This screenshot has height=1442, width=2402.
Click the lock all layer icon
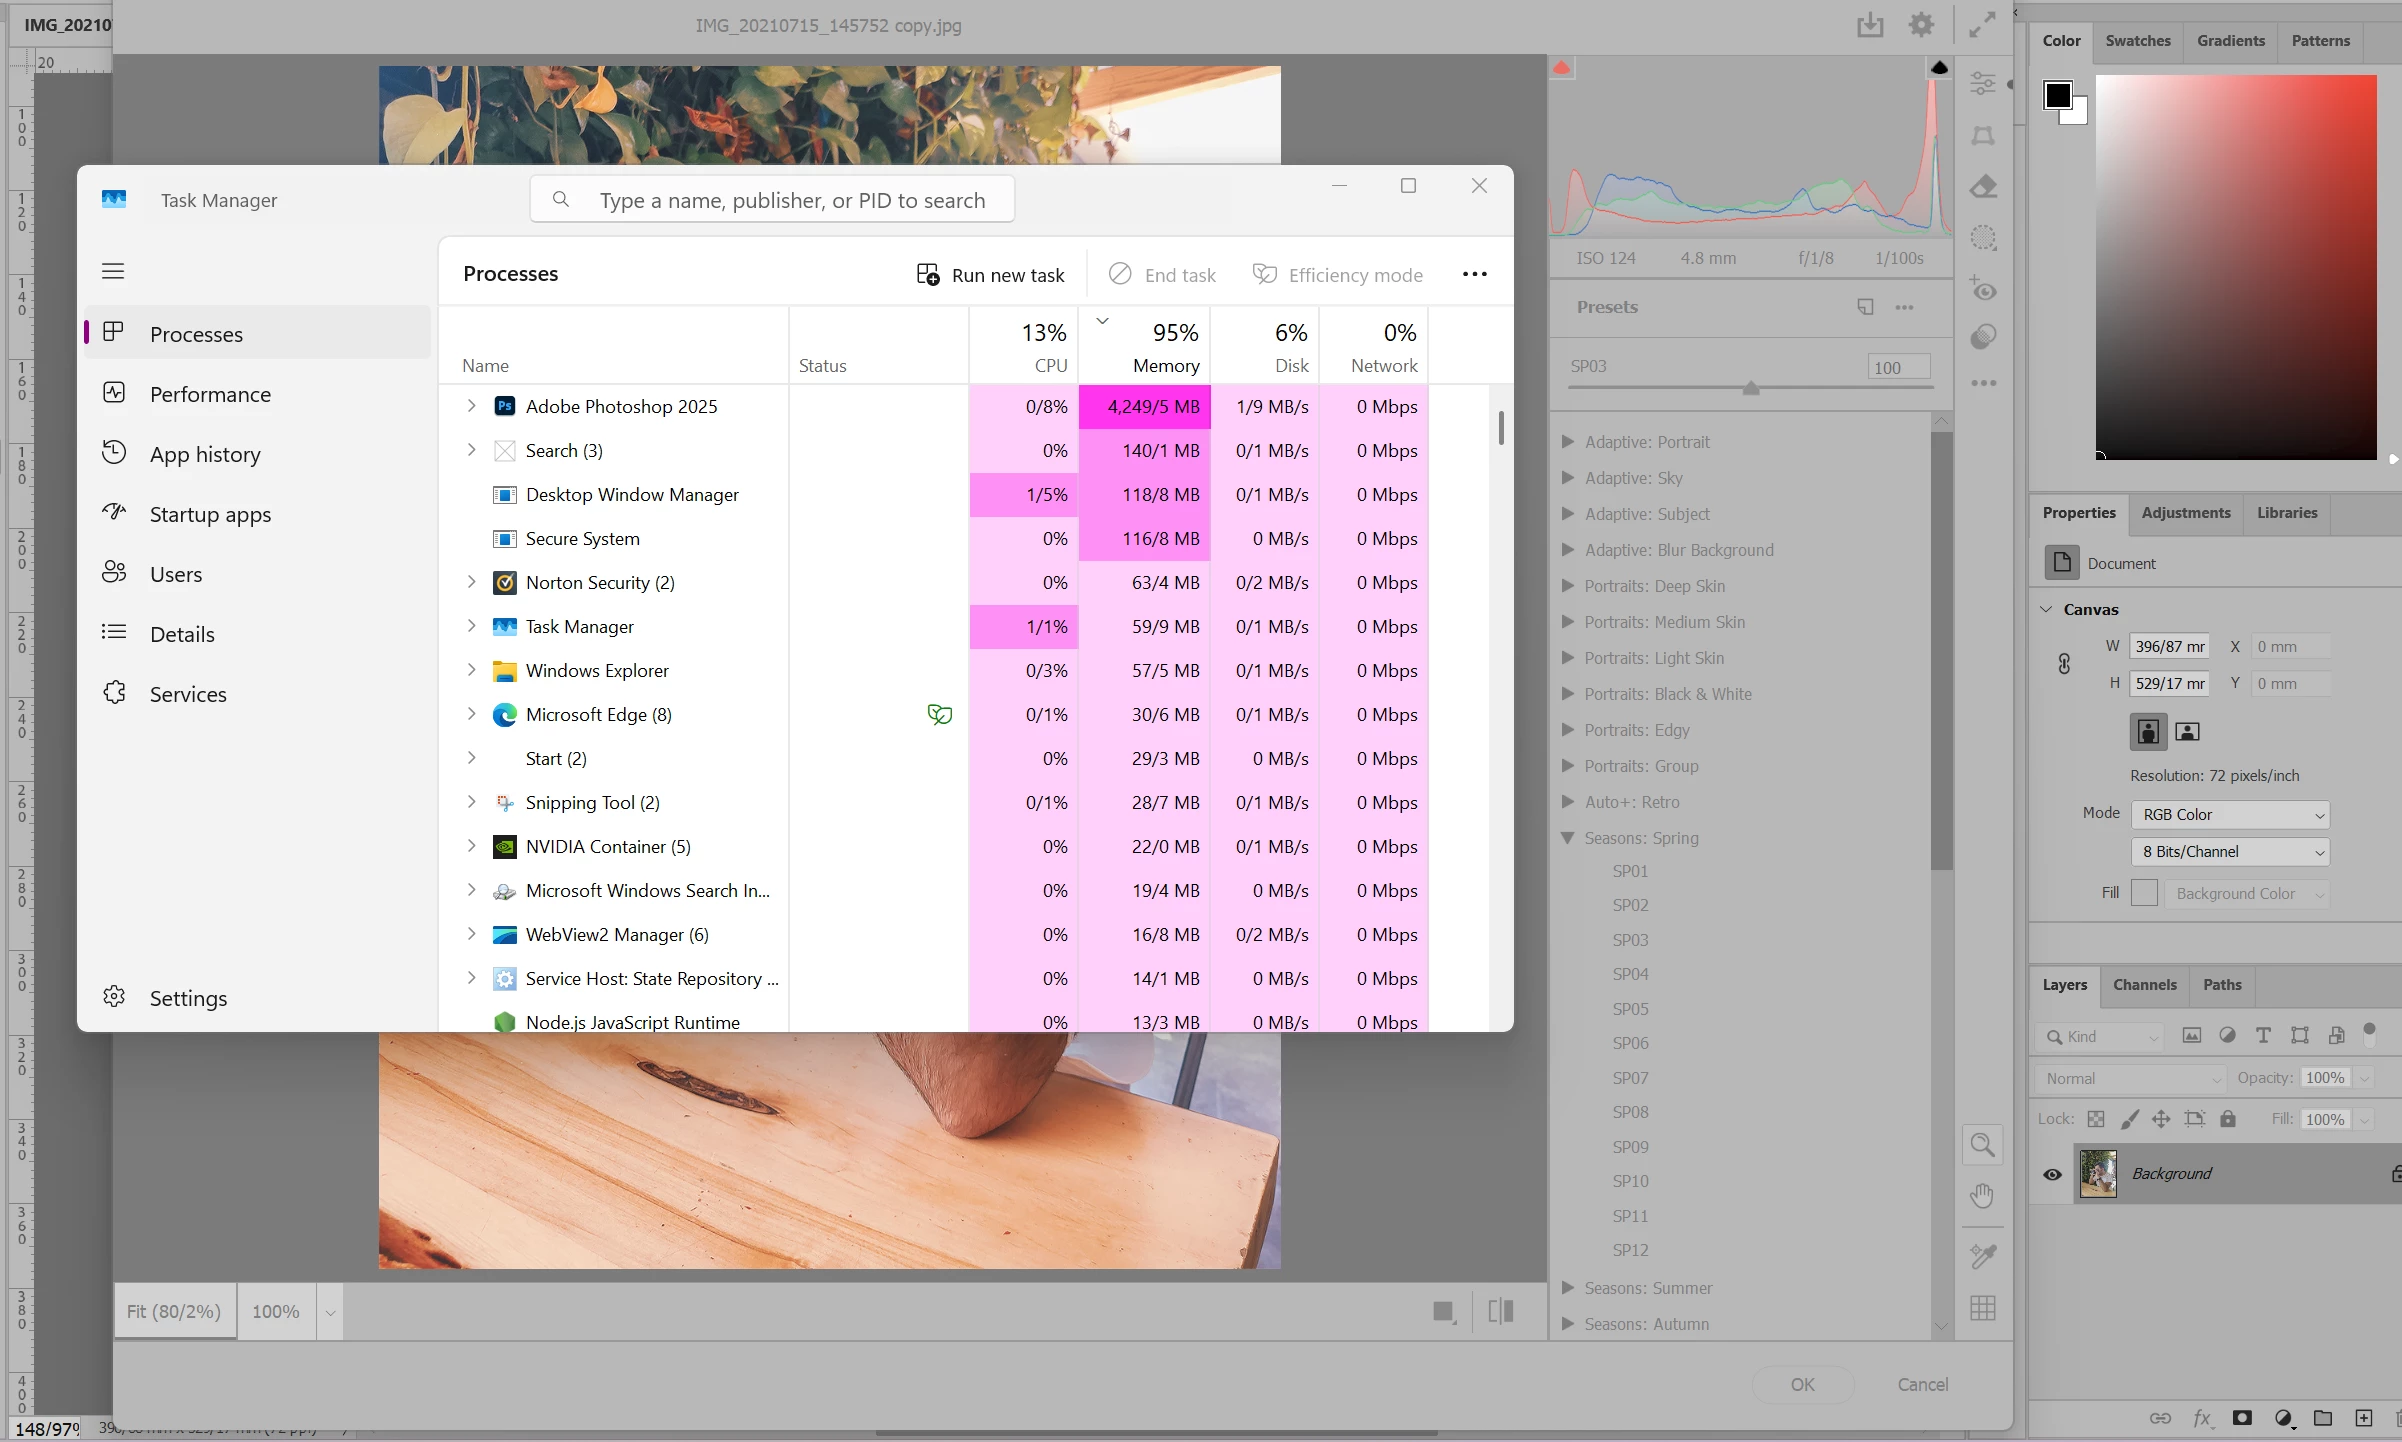(x=2228, y=1119)
